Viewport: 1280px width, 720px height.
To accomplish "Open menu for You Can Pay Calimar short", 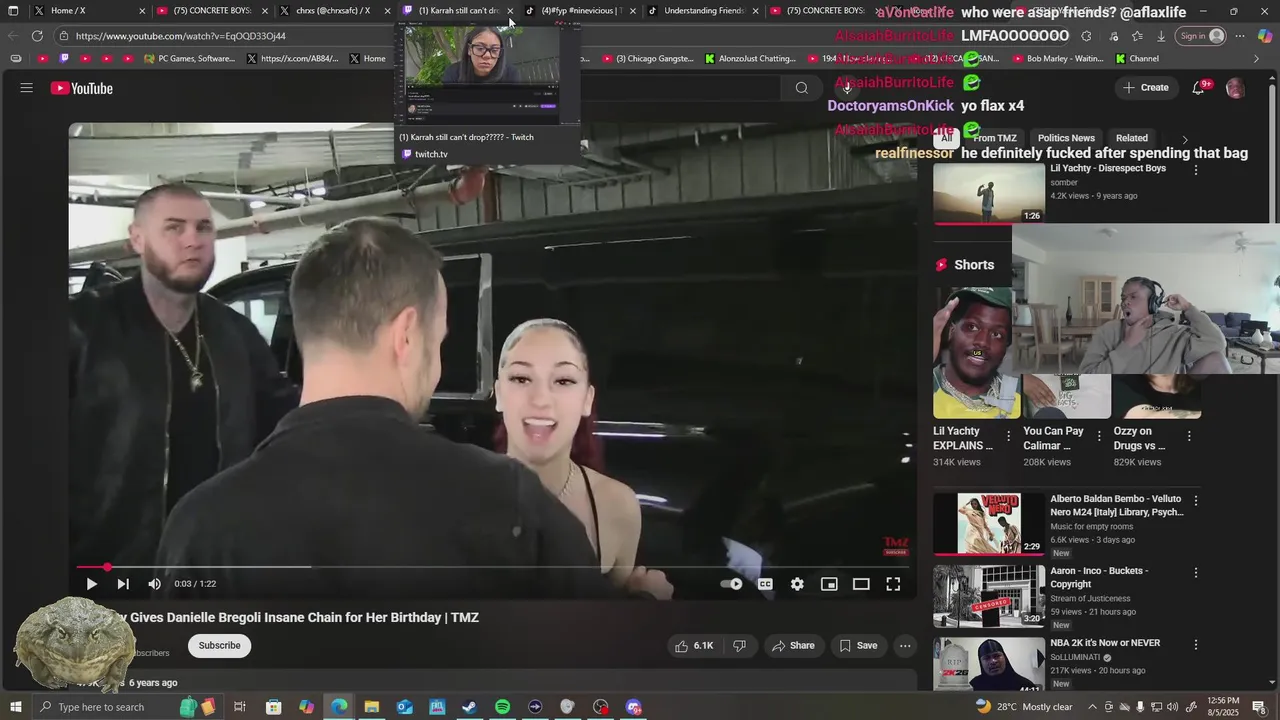I will point(1099,436).
